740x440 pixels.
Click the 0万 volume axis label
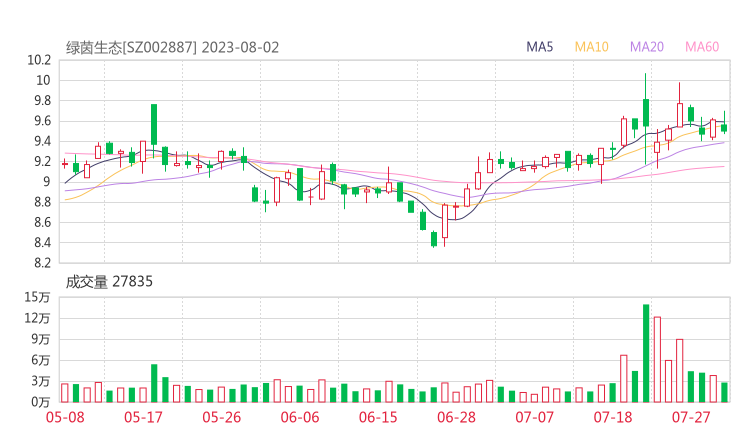(x=41, y=402)
